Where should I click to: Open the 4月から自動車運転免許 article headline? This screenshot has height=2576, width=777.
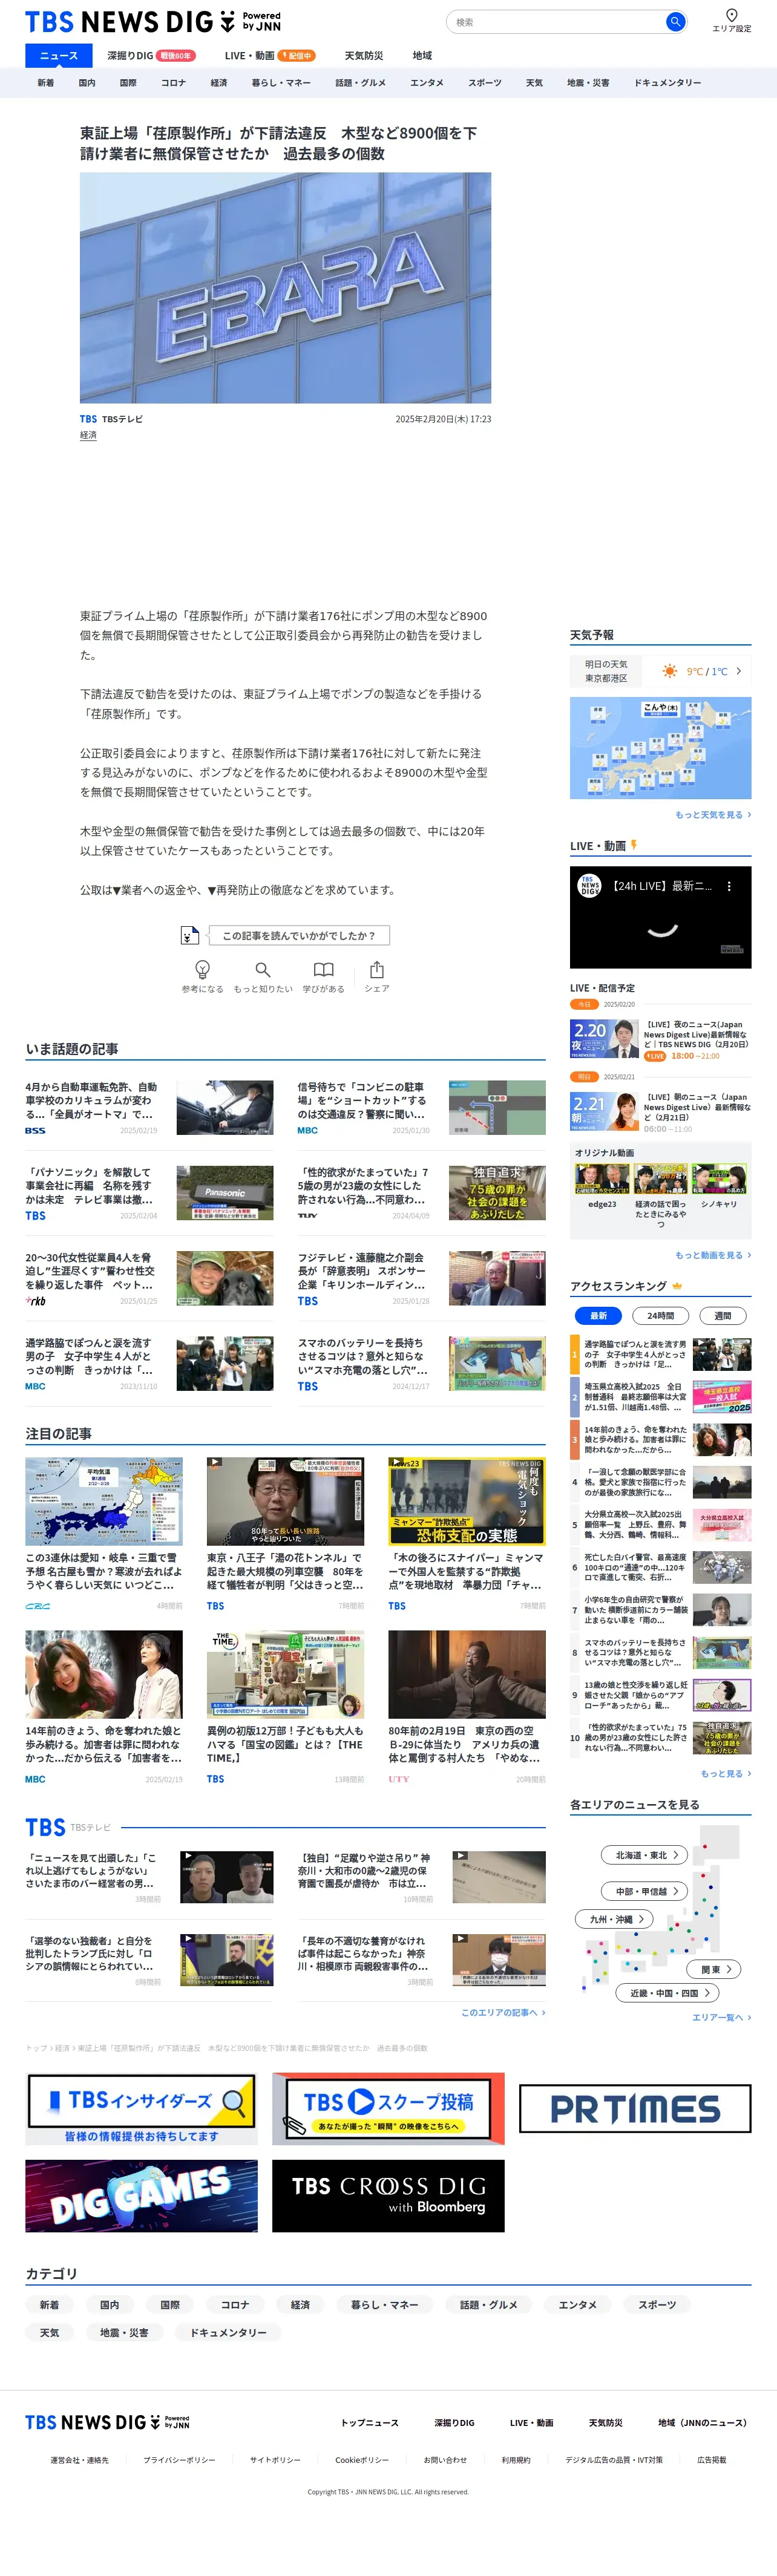[91, 1100]
